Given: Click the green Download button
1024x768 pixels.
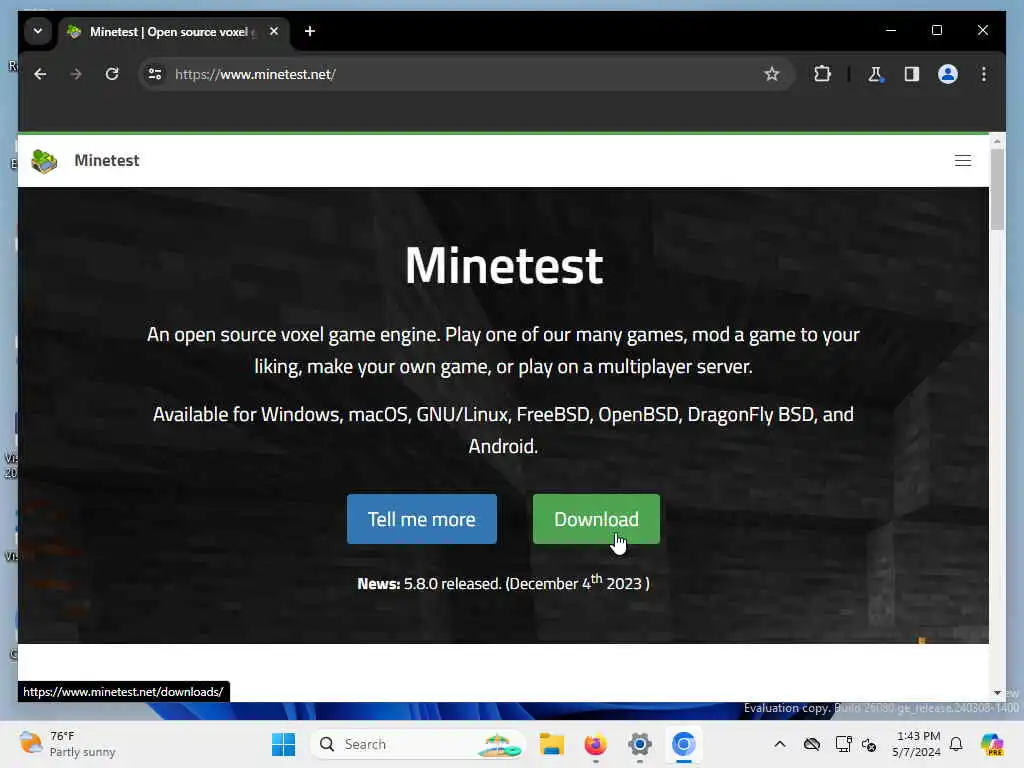Looking at the screenshot, I should (596, 519).
